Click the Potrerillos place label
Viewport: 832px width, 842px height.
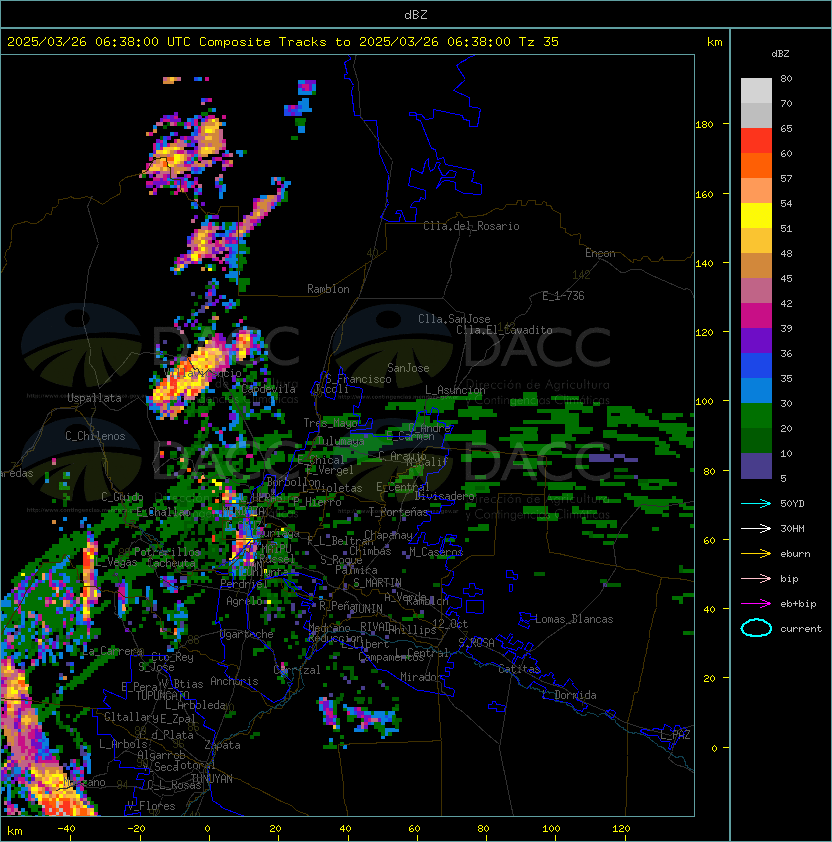[167, 552]
